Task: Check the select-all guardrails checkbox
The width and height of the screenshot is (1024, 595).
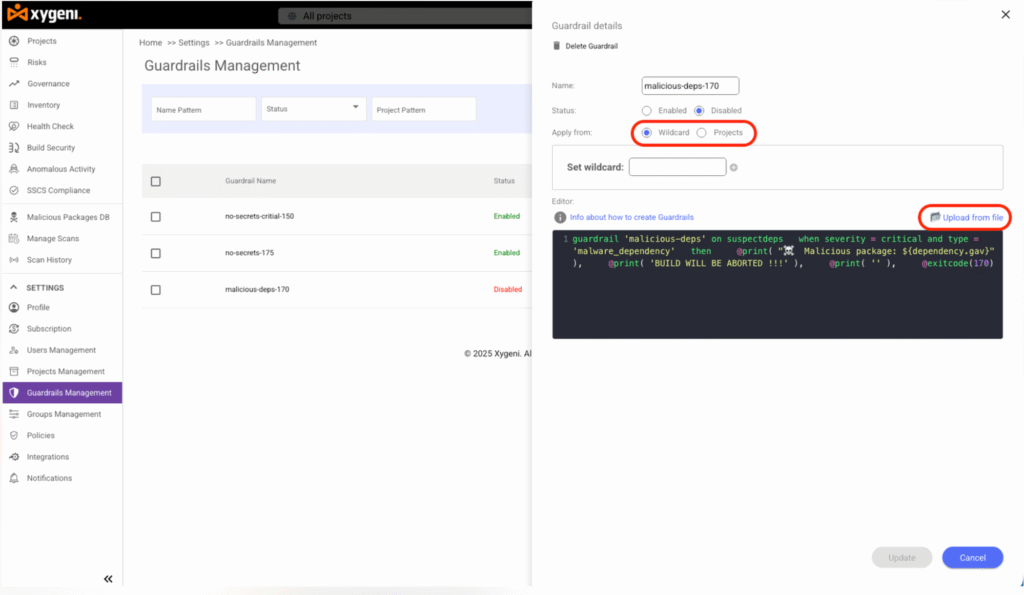Action: (155, 182)
